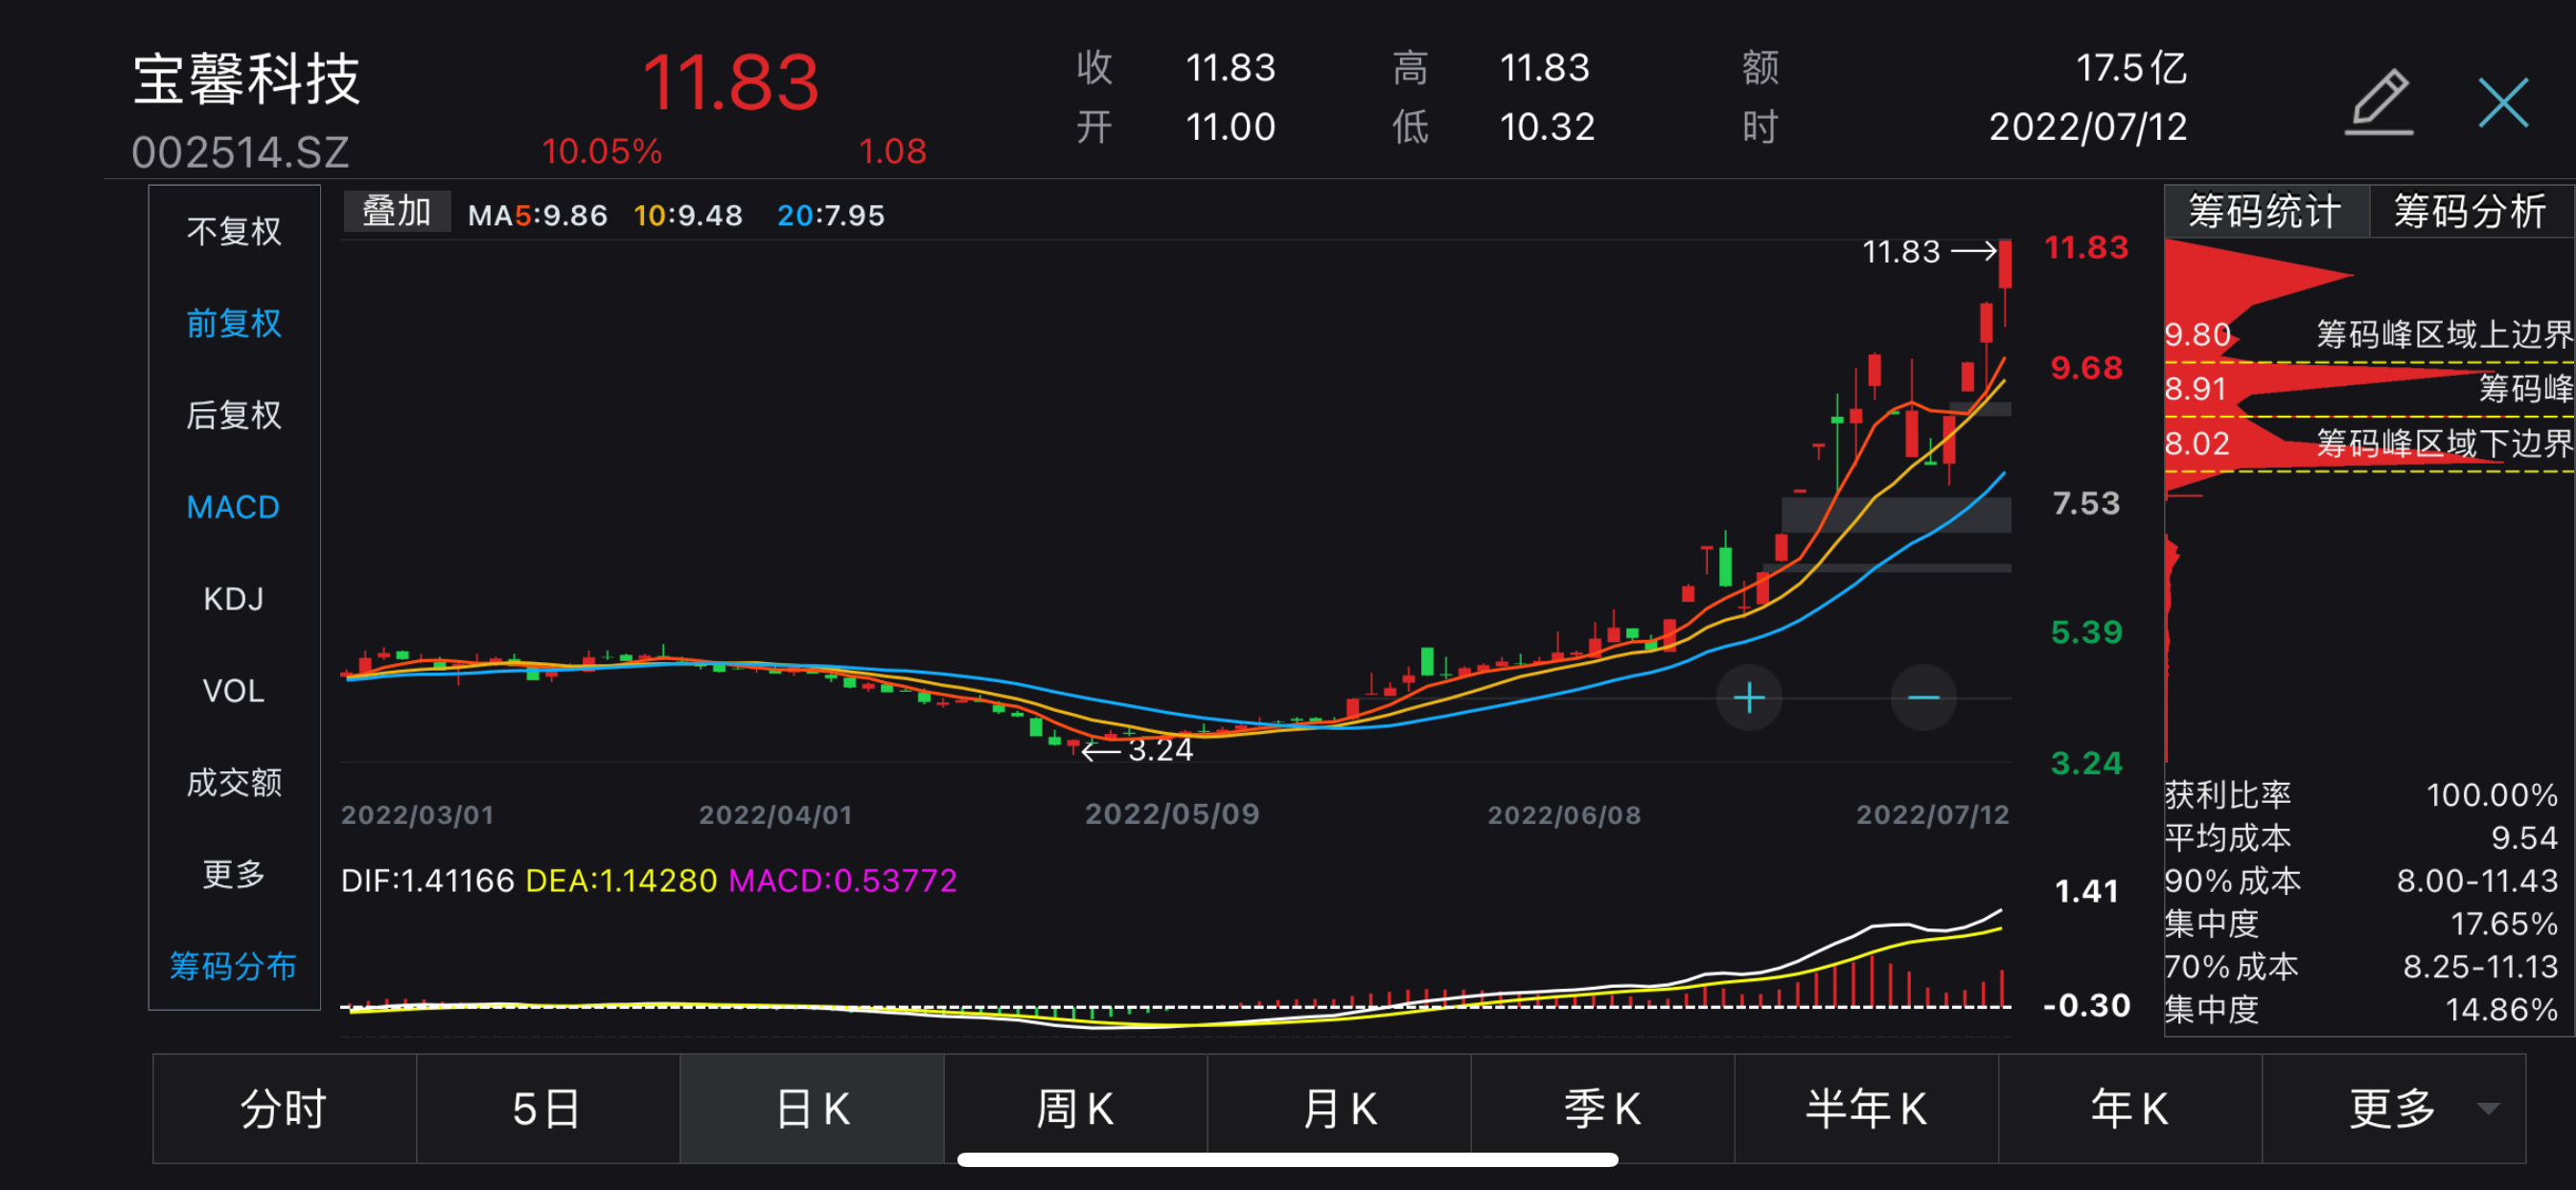Show VOL volume indicator
Image resolution: width=2576 pixels, height=1190 pixels.
234,691
